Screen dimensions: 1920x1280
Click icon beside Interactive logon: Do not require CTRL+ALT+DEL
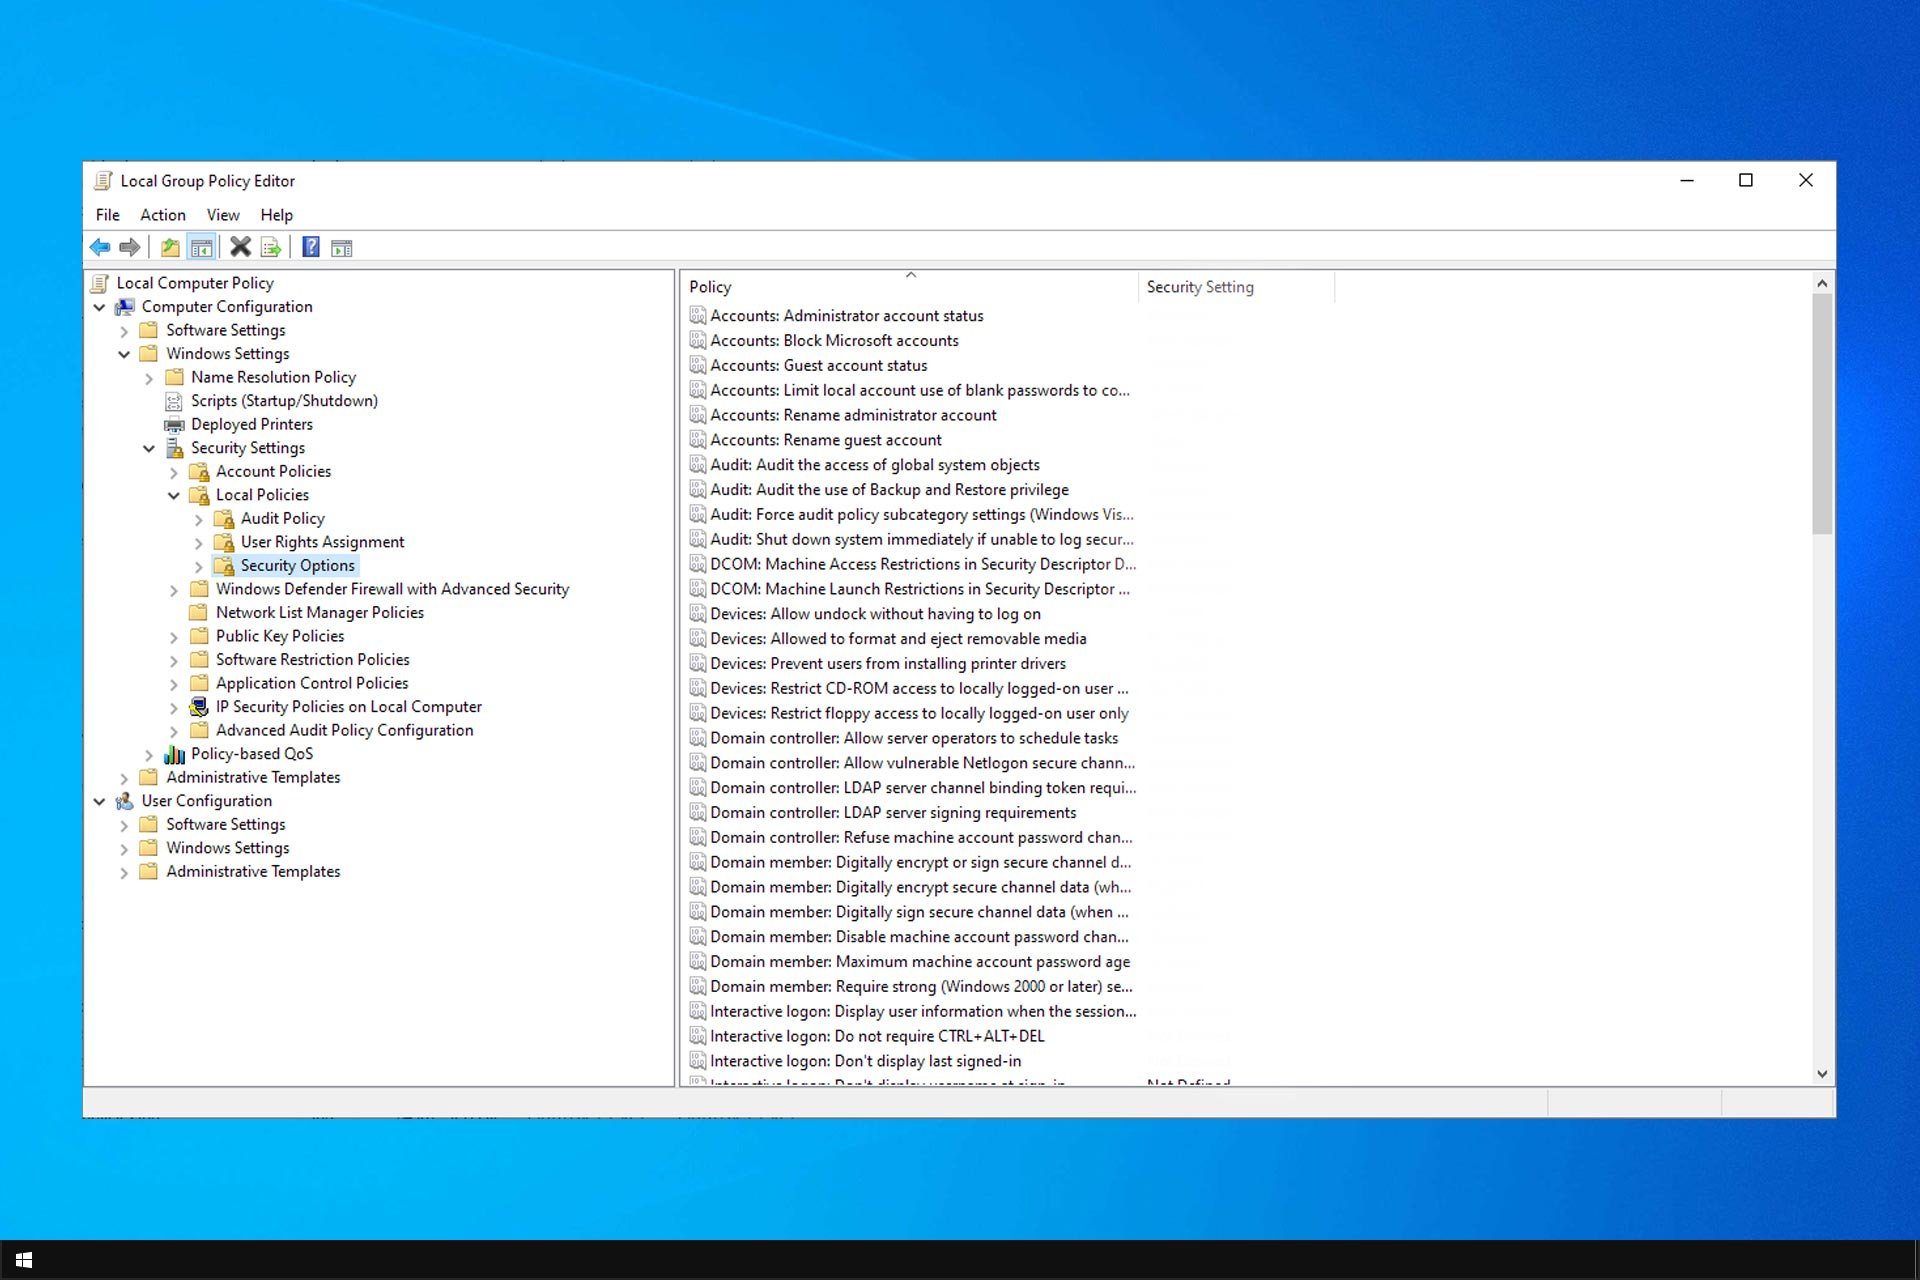click(698, 1036)
